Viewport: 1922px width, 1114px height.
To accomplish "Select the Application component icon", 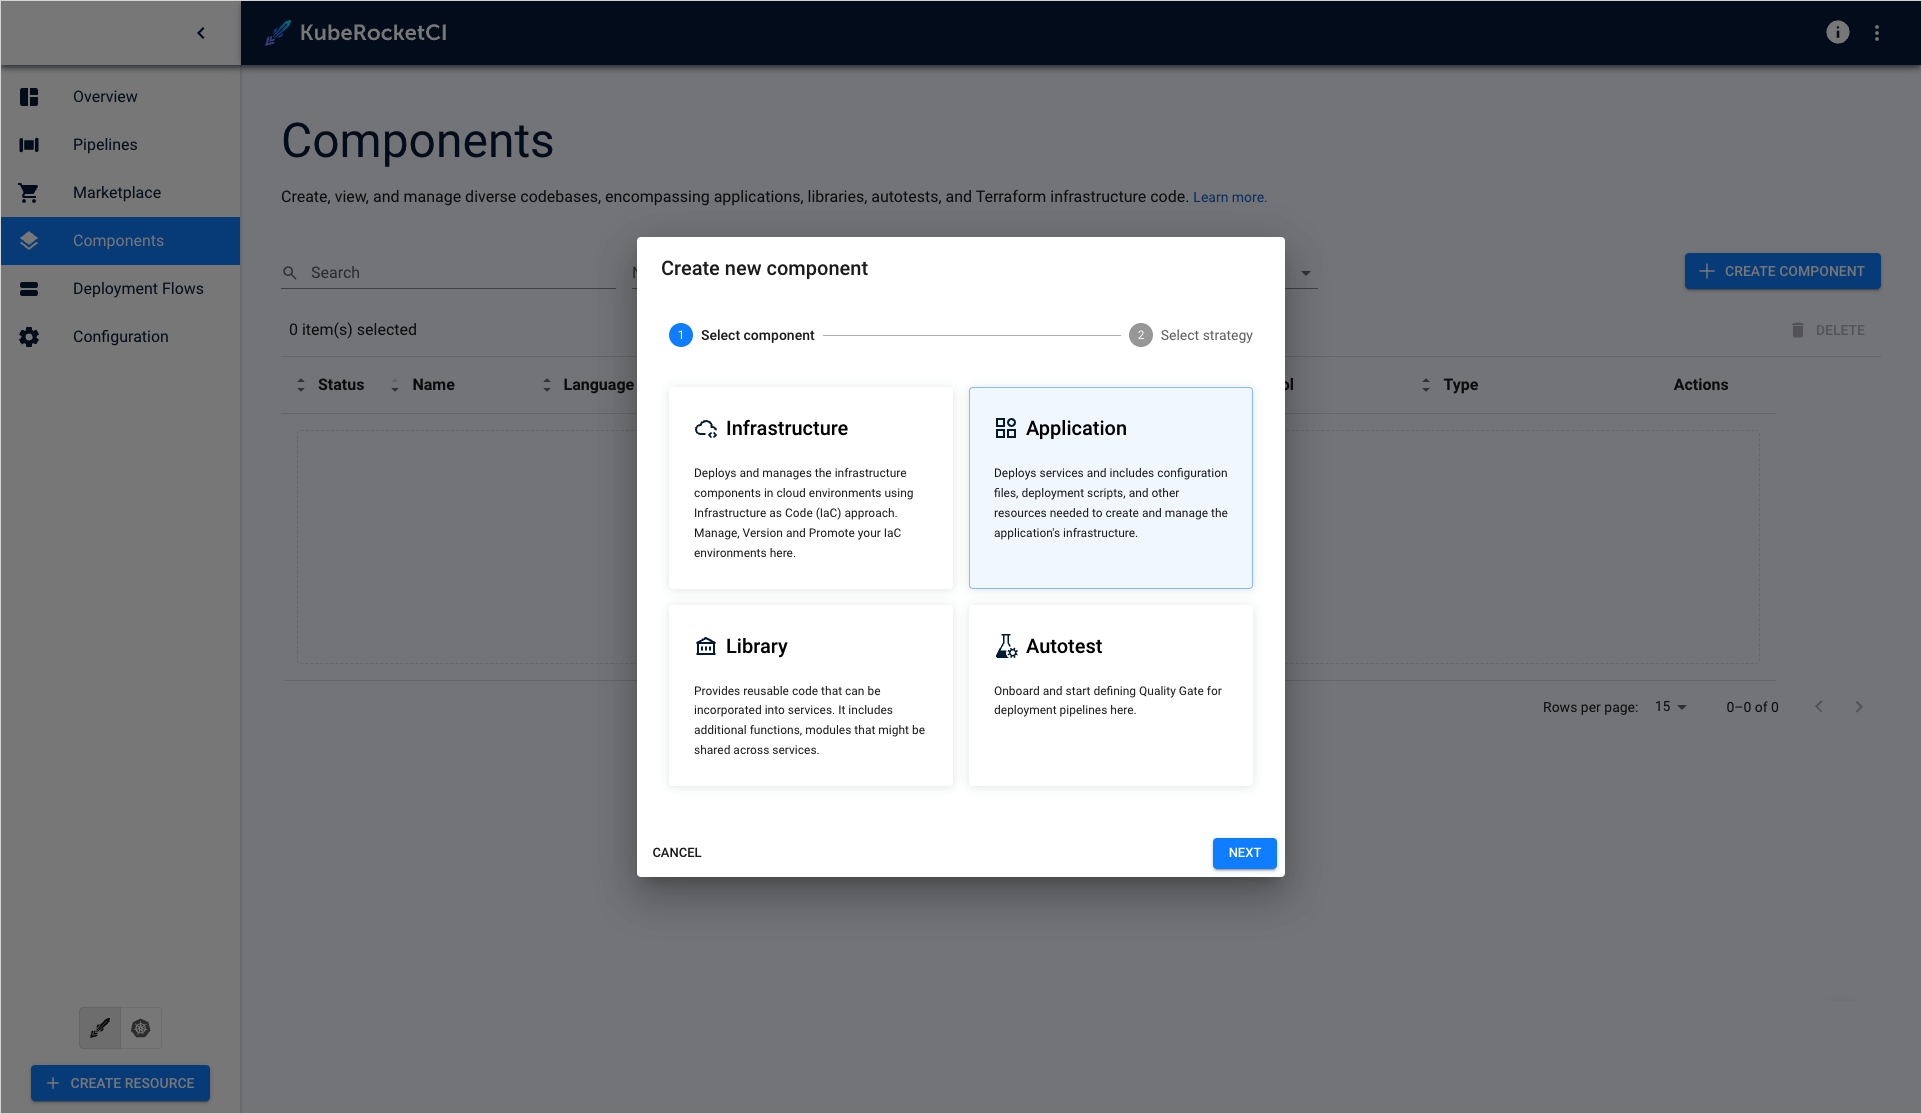I will 1005,427.
